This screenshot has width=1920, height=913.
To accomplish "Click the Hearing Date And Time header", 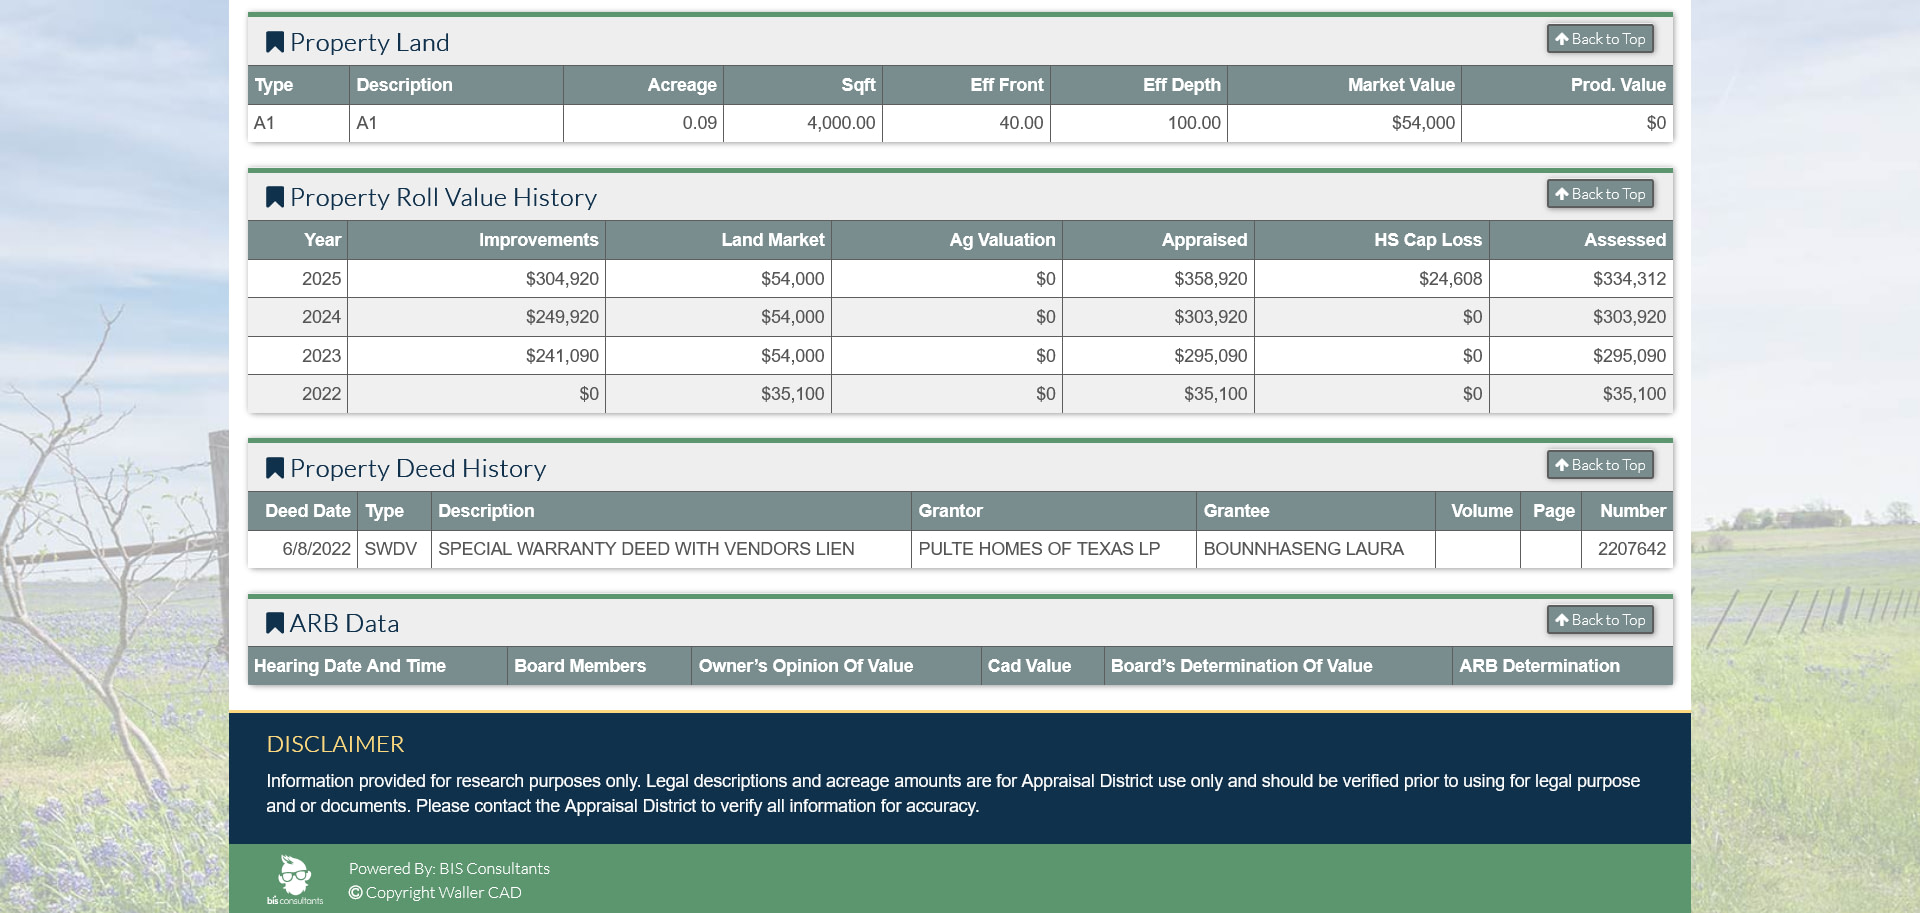I will 377,666.
